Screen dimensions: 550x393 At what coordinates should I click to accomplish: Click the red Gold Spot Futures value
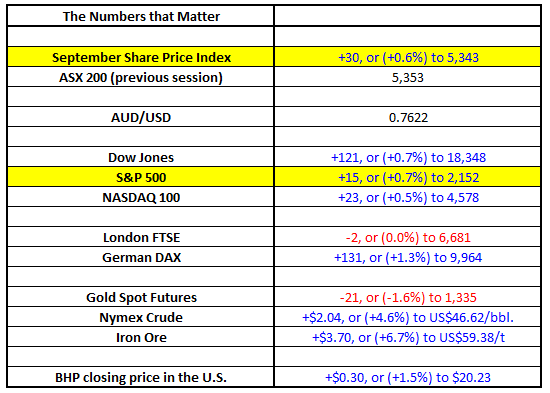pyautogui.click(x=408, y=297)
